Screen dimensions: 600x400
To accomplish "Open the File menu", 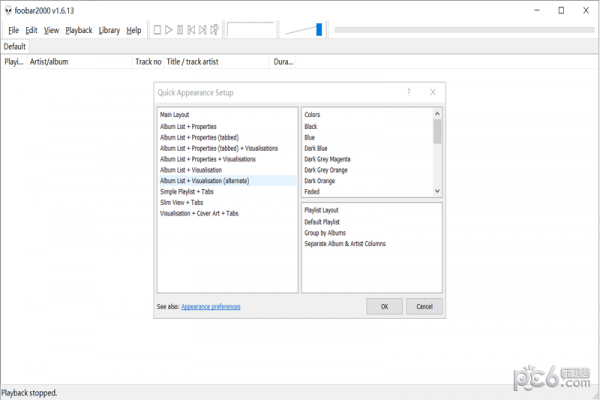I will pos(13,30).
